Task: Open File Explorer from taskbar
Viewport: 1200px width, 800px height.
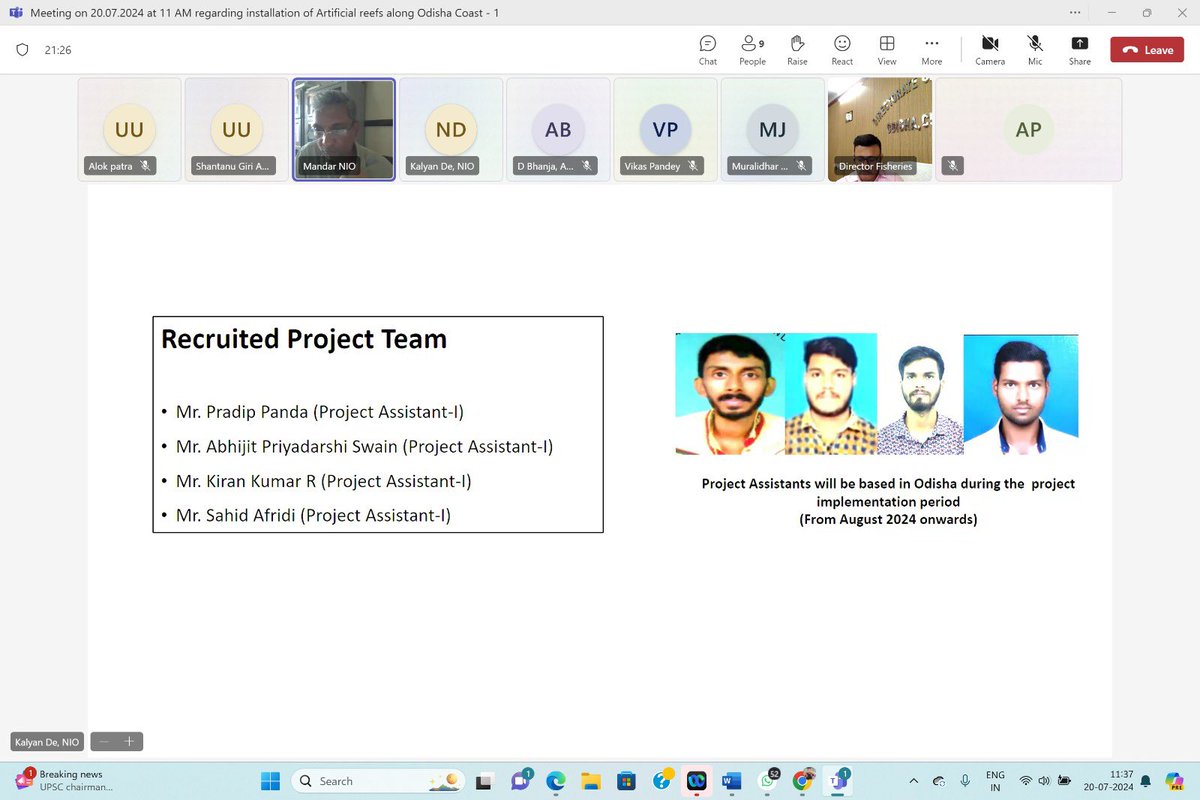Action: (x=591, y=780)
